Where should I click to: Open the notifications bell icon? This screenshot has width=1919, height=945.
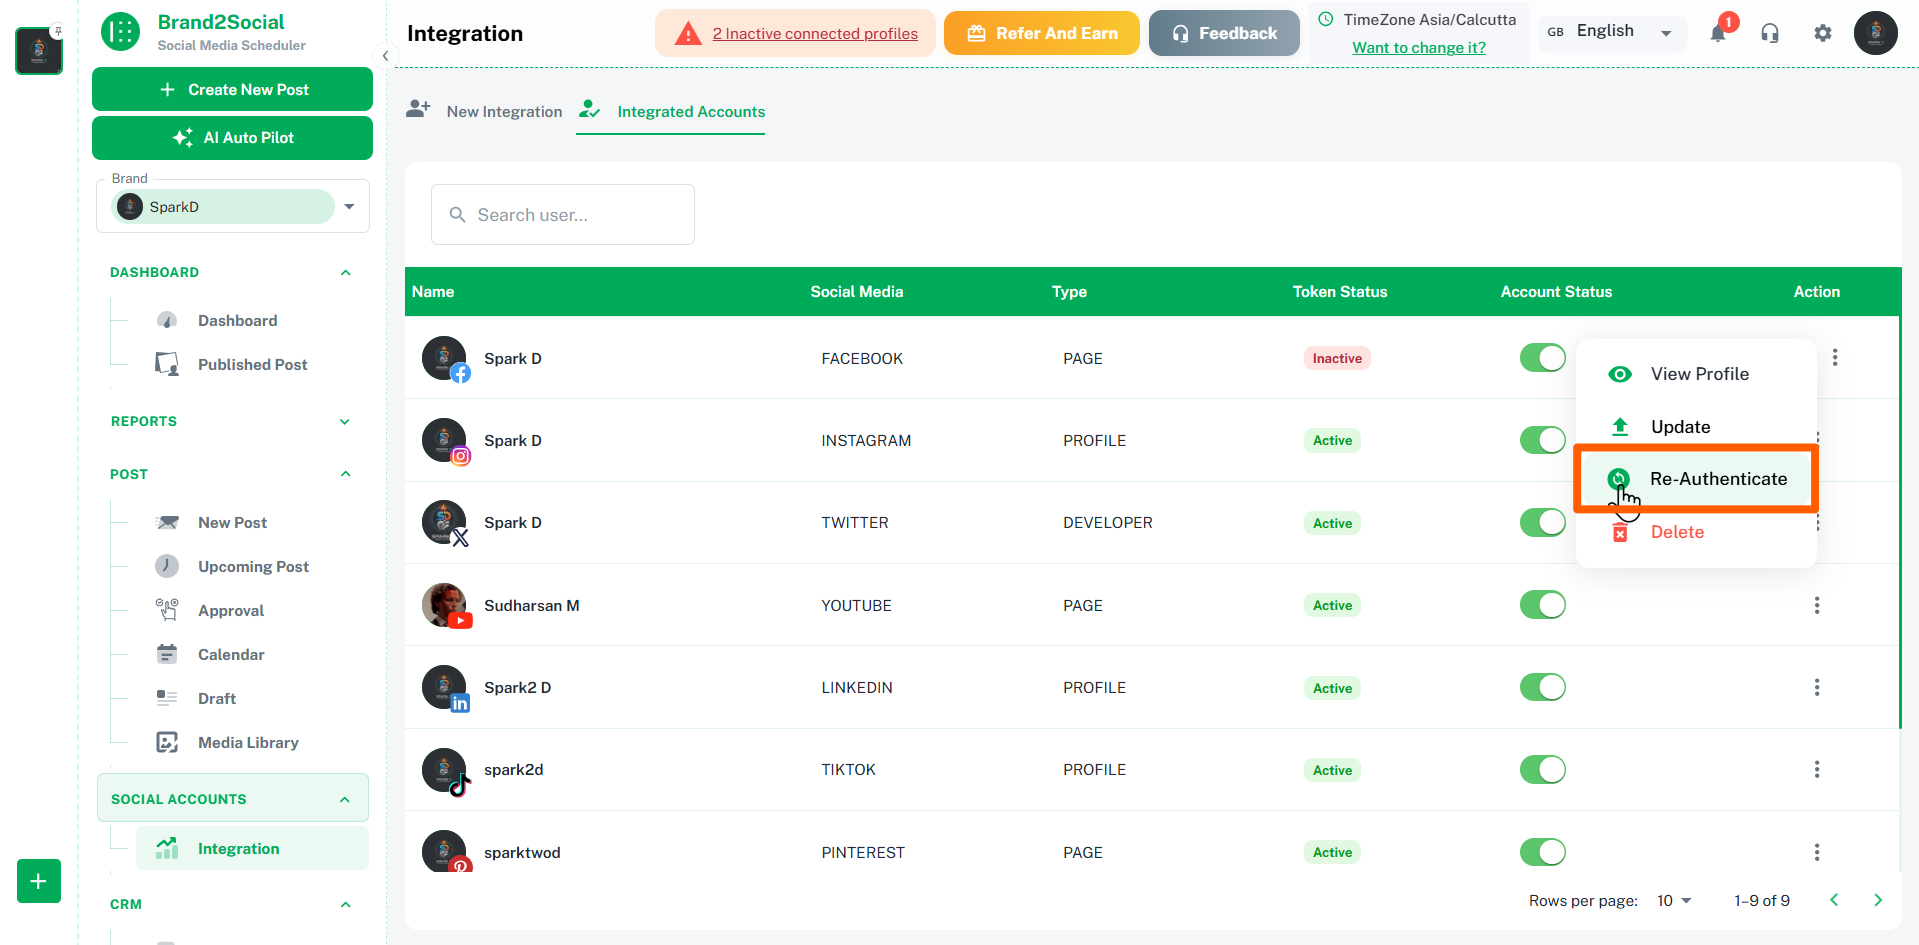click(x=1718, y=33)
